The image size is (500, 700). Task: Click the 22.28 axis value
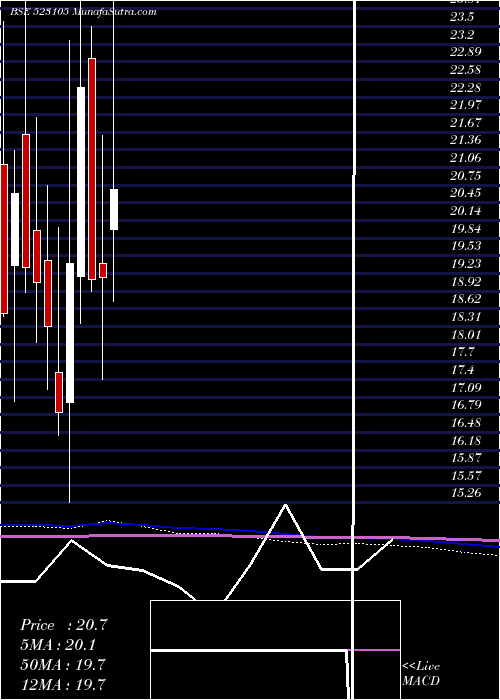(466, 87)
